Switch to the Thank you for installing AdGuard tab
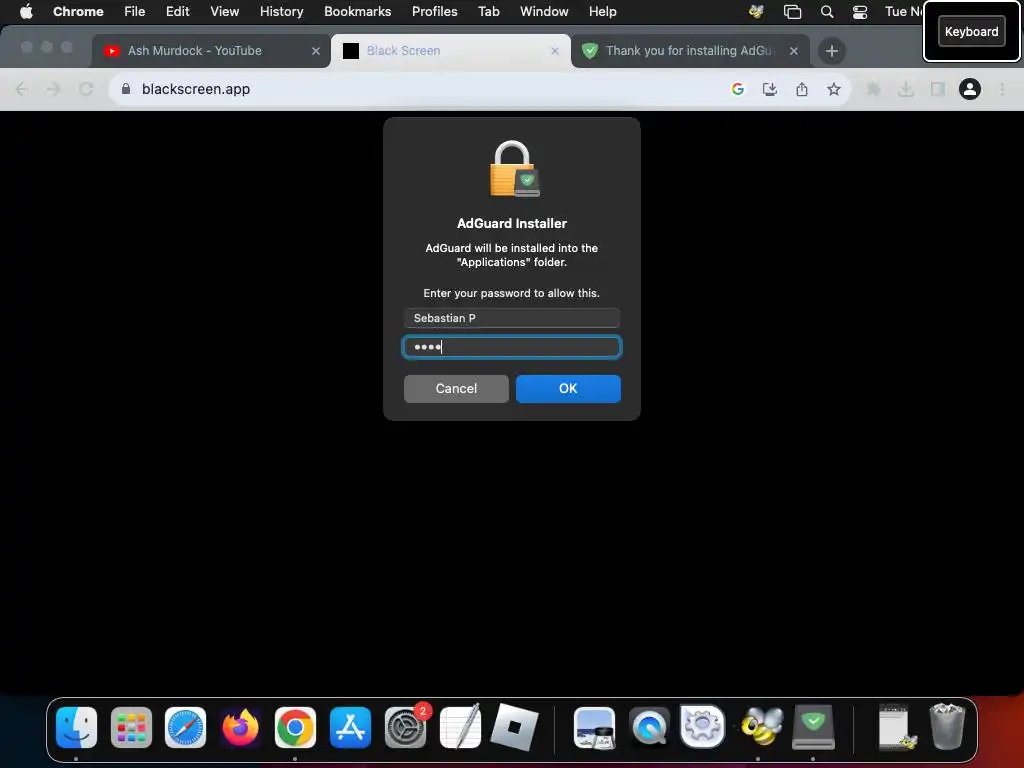This screenshot has width=1024, height=768. tap(689, 50)
